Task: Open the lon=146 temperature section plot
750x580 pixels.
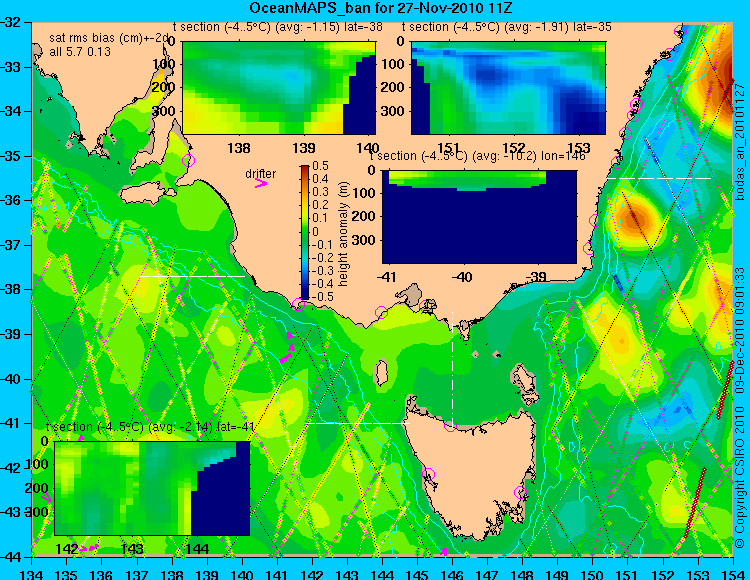Action: [479, 217]
